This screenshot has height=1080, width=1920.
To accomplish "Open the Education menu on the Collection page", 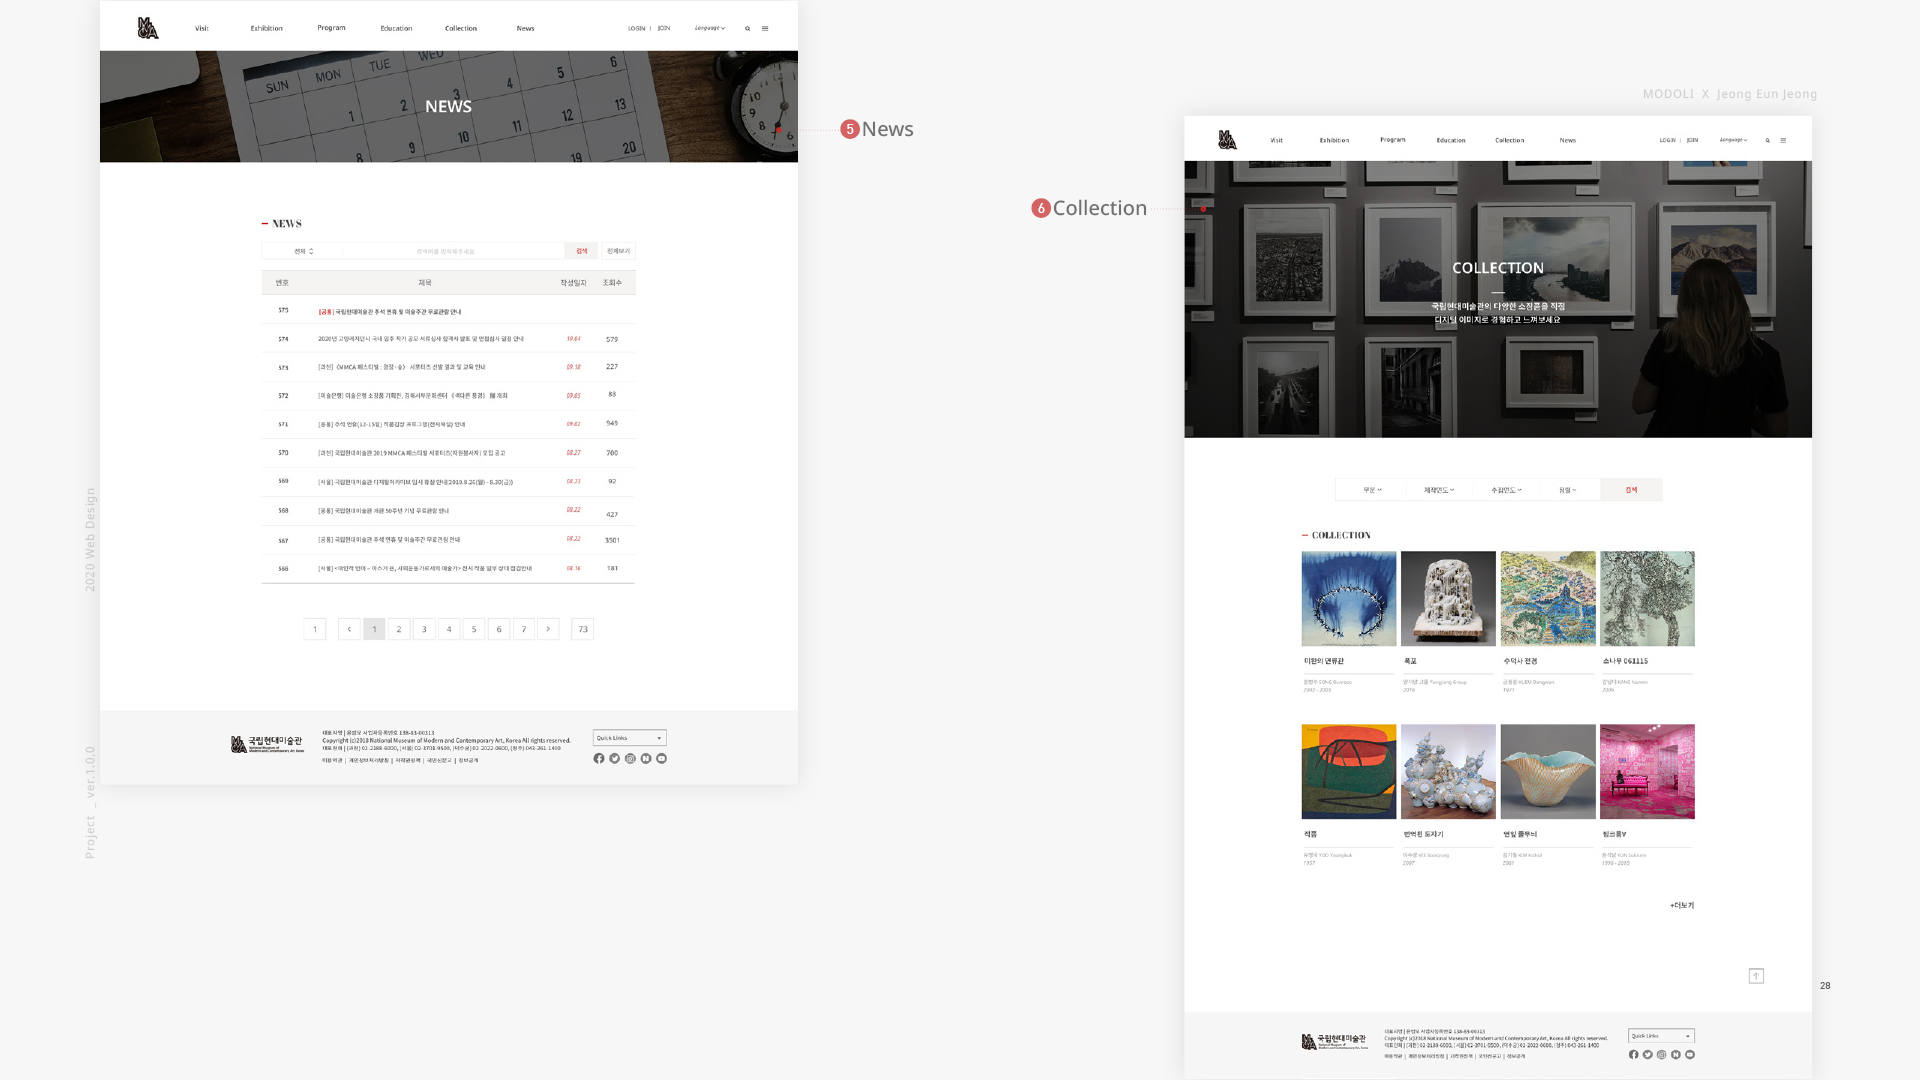I will (1451, 140).
